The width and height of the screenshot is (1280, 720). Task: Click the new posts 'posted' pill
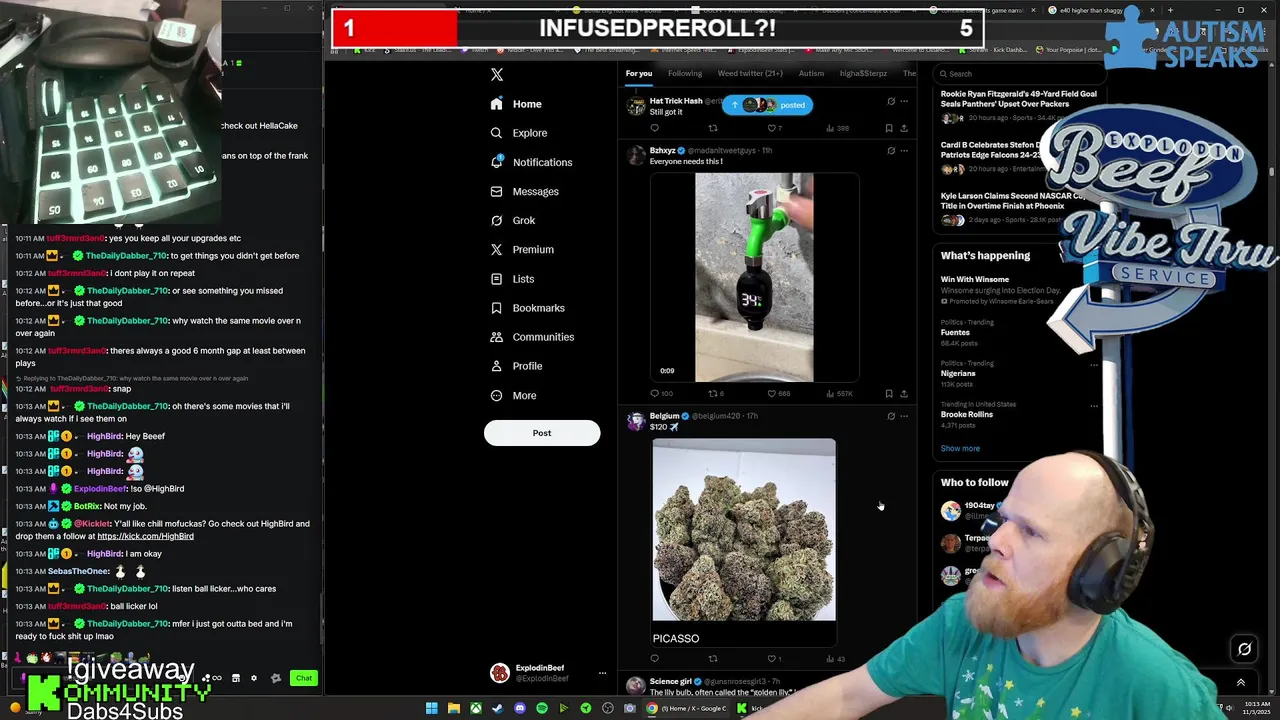pyautogui.click(x=768, y=105)
